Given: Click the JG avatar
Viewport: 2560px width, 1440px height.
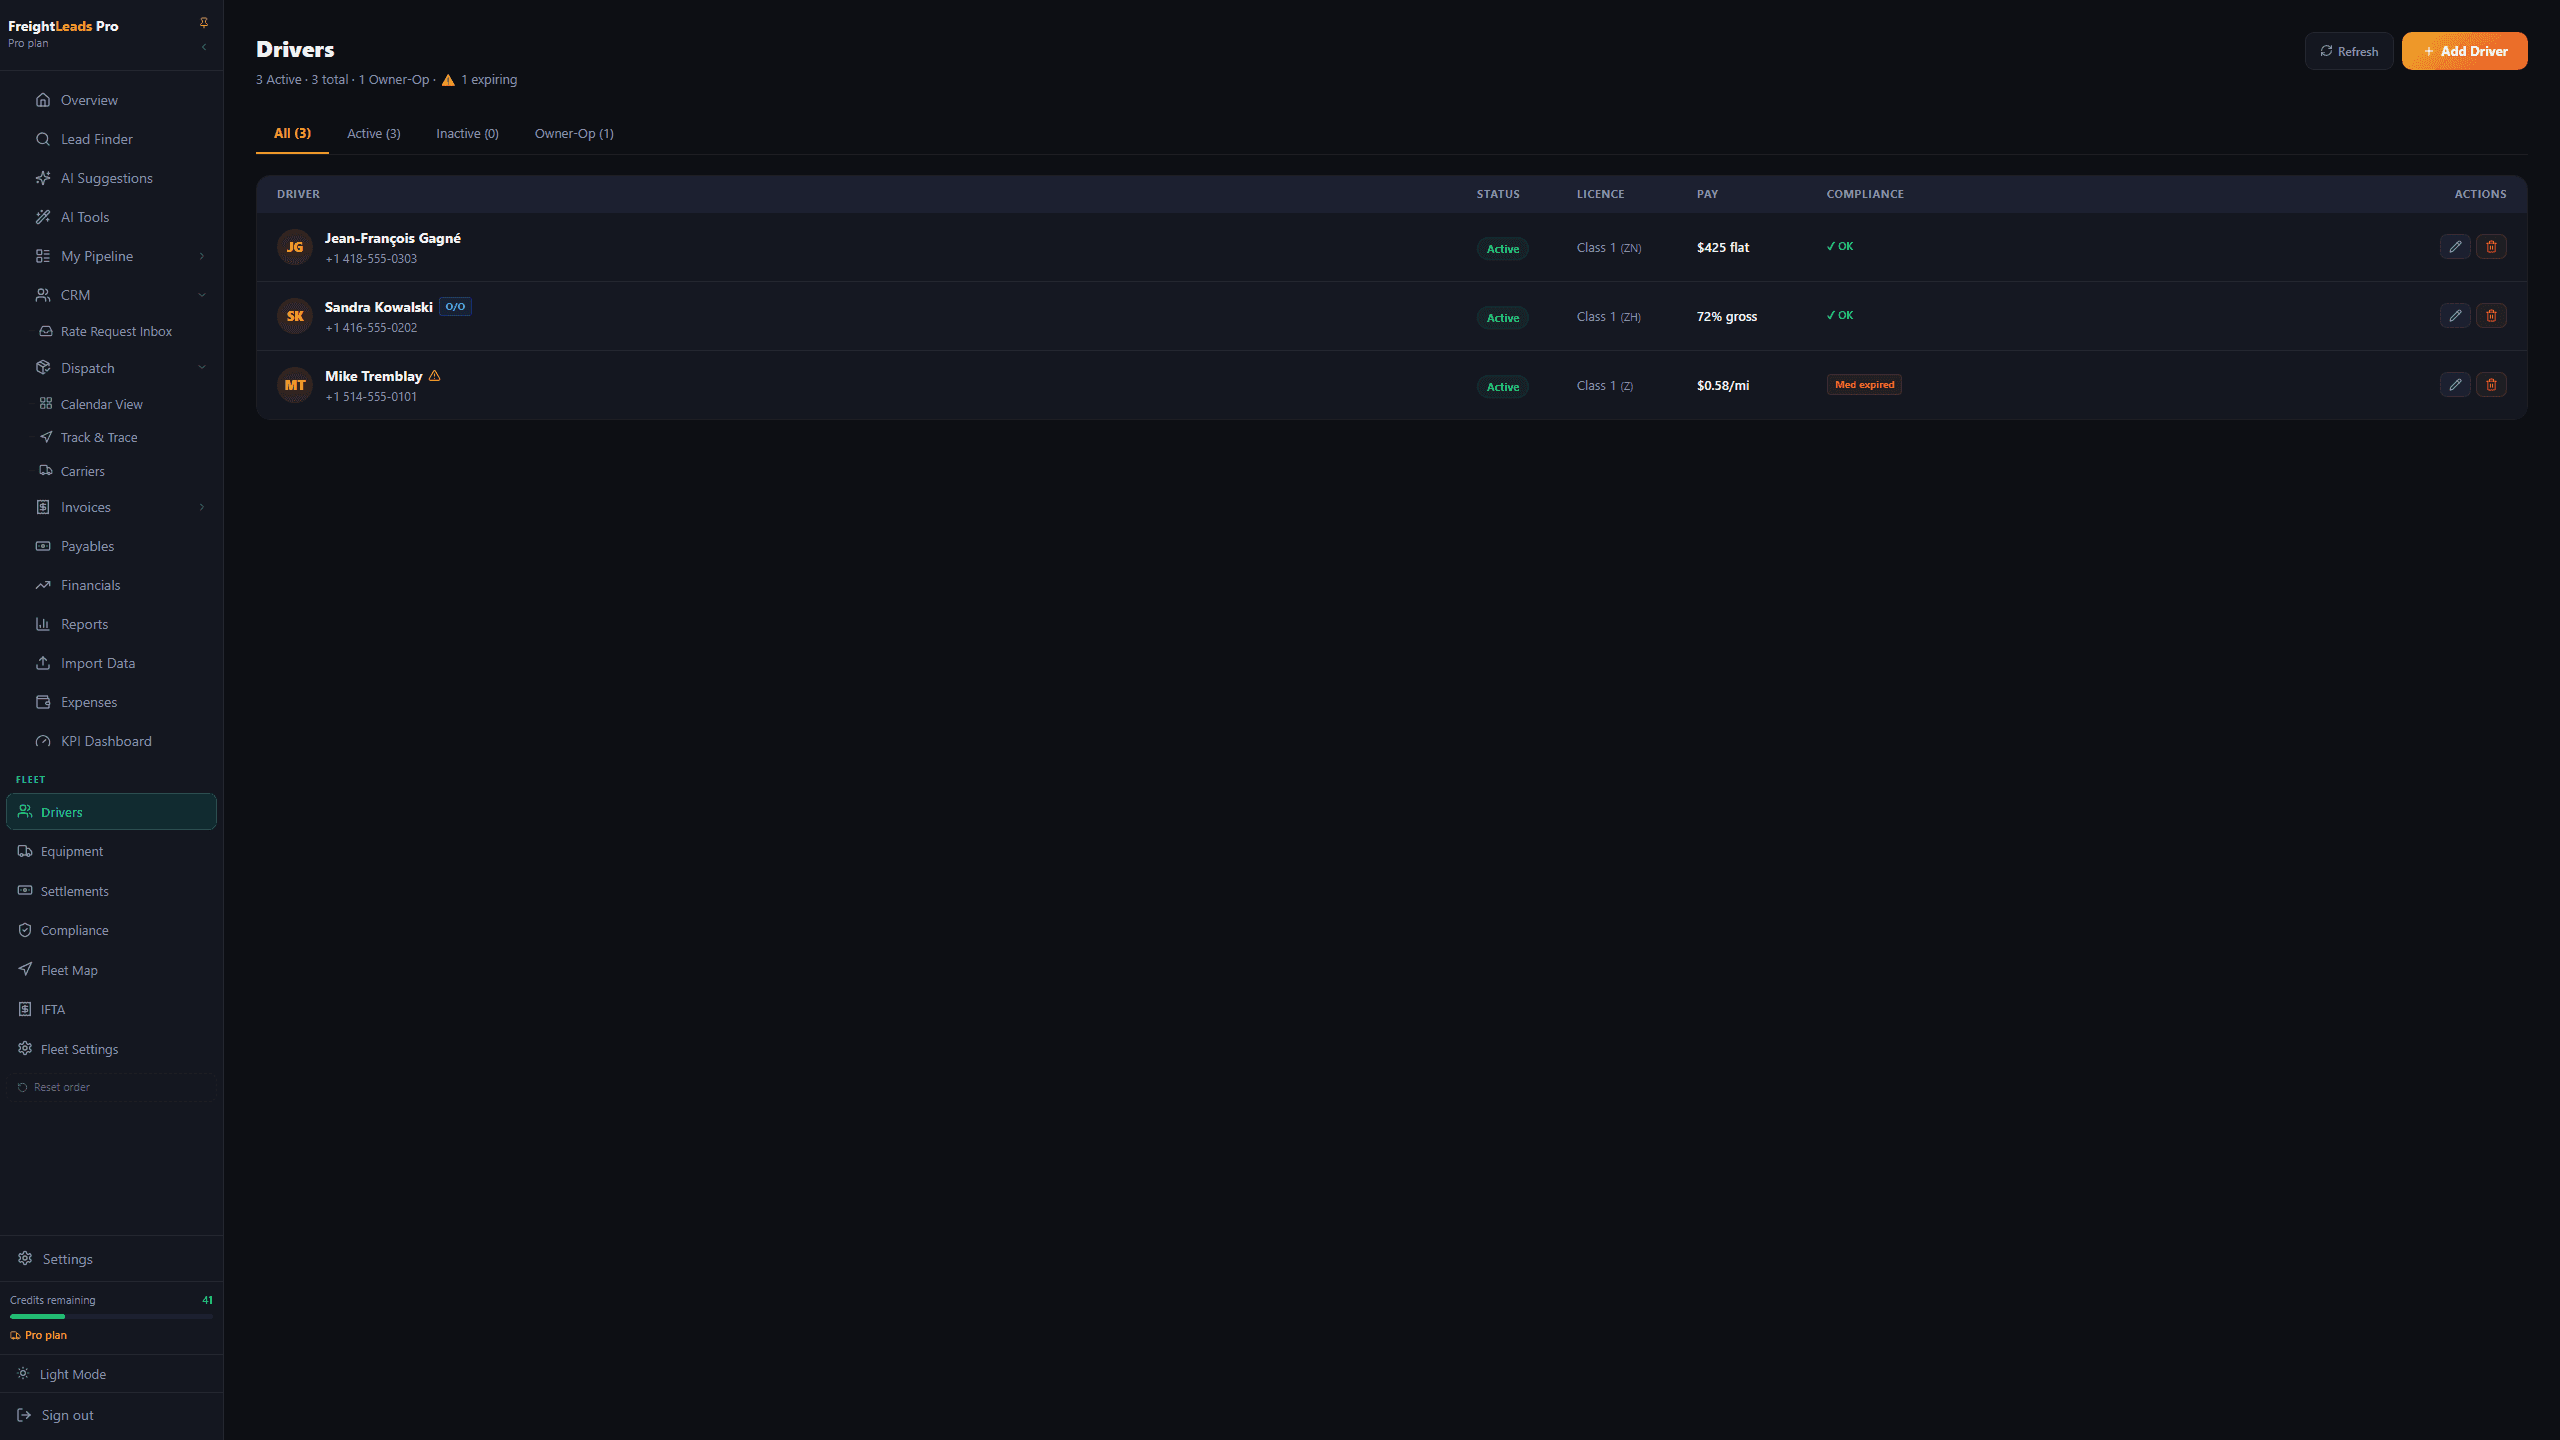Looking at the screenshot, I should click(x=295, y=247).
